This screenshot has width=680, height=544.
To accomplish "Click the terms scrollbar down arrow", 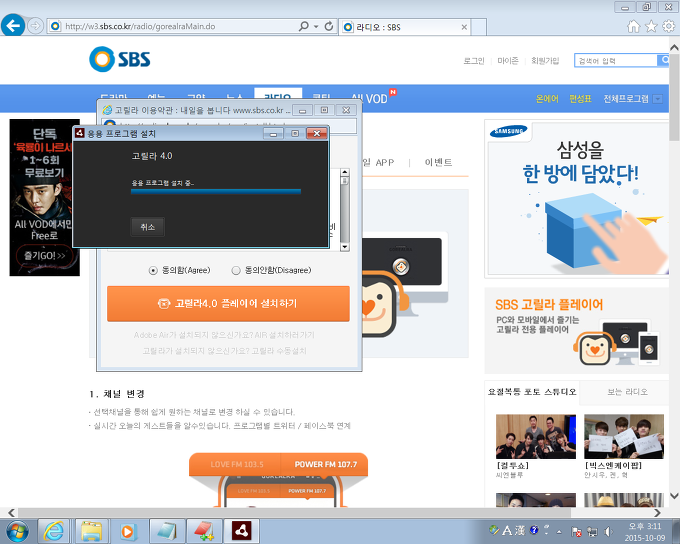I will 345,247.
